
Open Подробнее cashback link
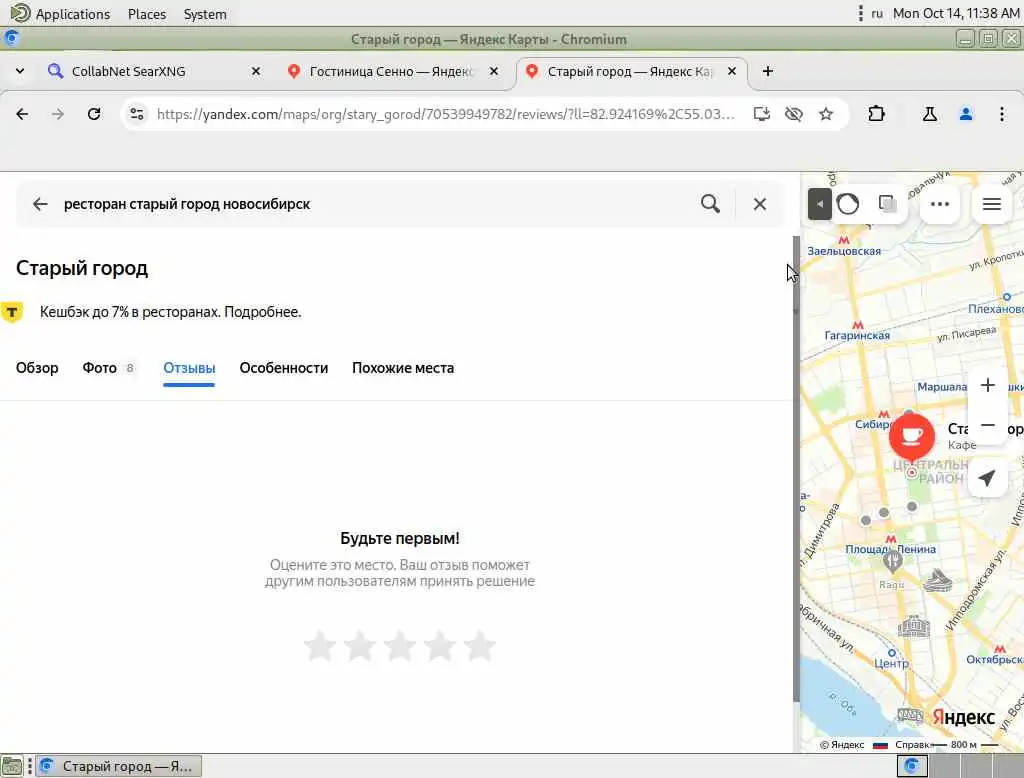[x=262, y=312]
